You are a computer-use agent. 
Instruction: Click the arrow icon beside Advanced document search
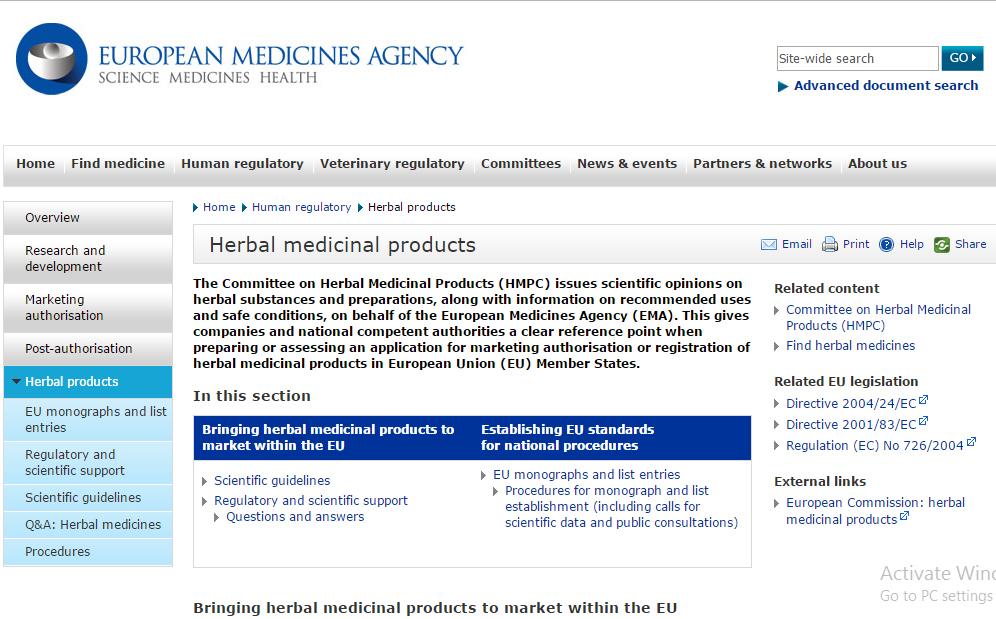click(x=783, y=86)
